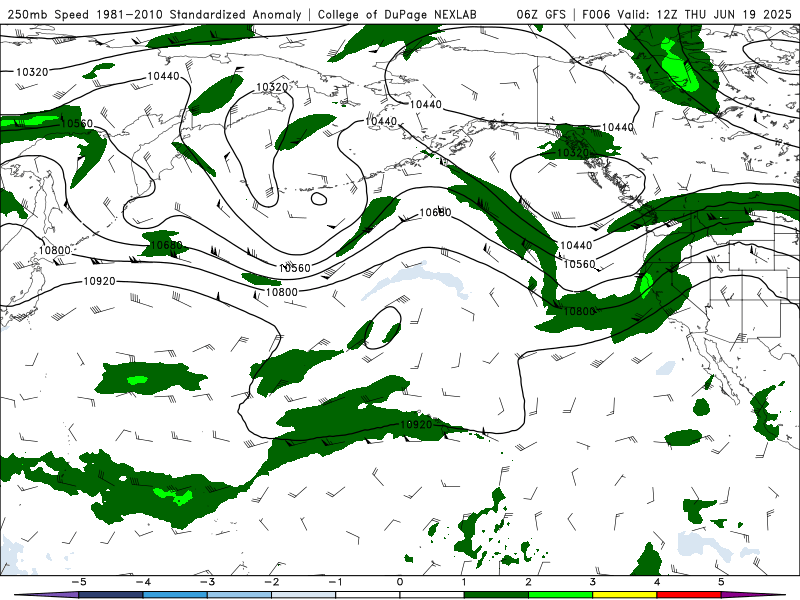Select the medium blue legend segment between -4 and -3
This screenshot has height=600, width=800.
pos(175,595)
